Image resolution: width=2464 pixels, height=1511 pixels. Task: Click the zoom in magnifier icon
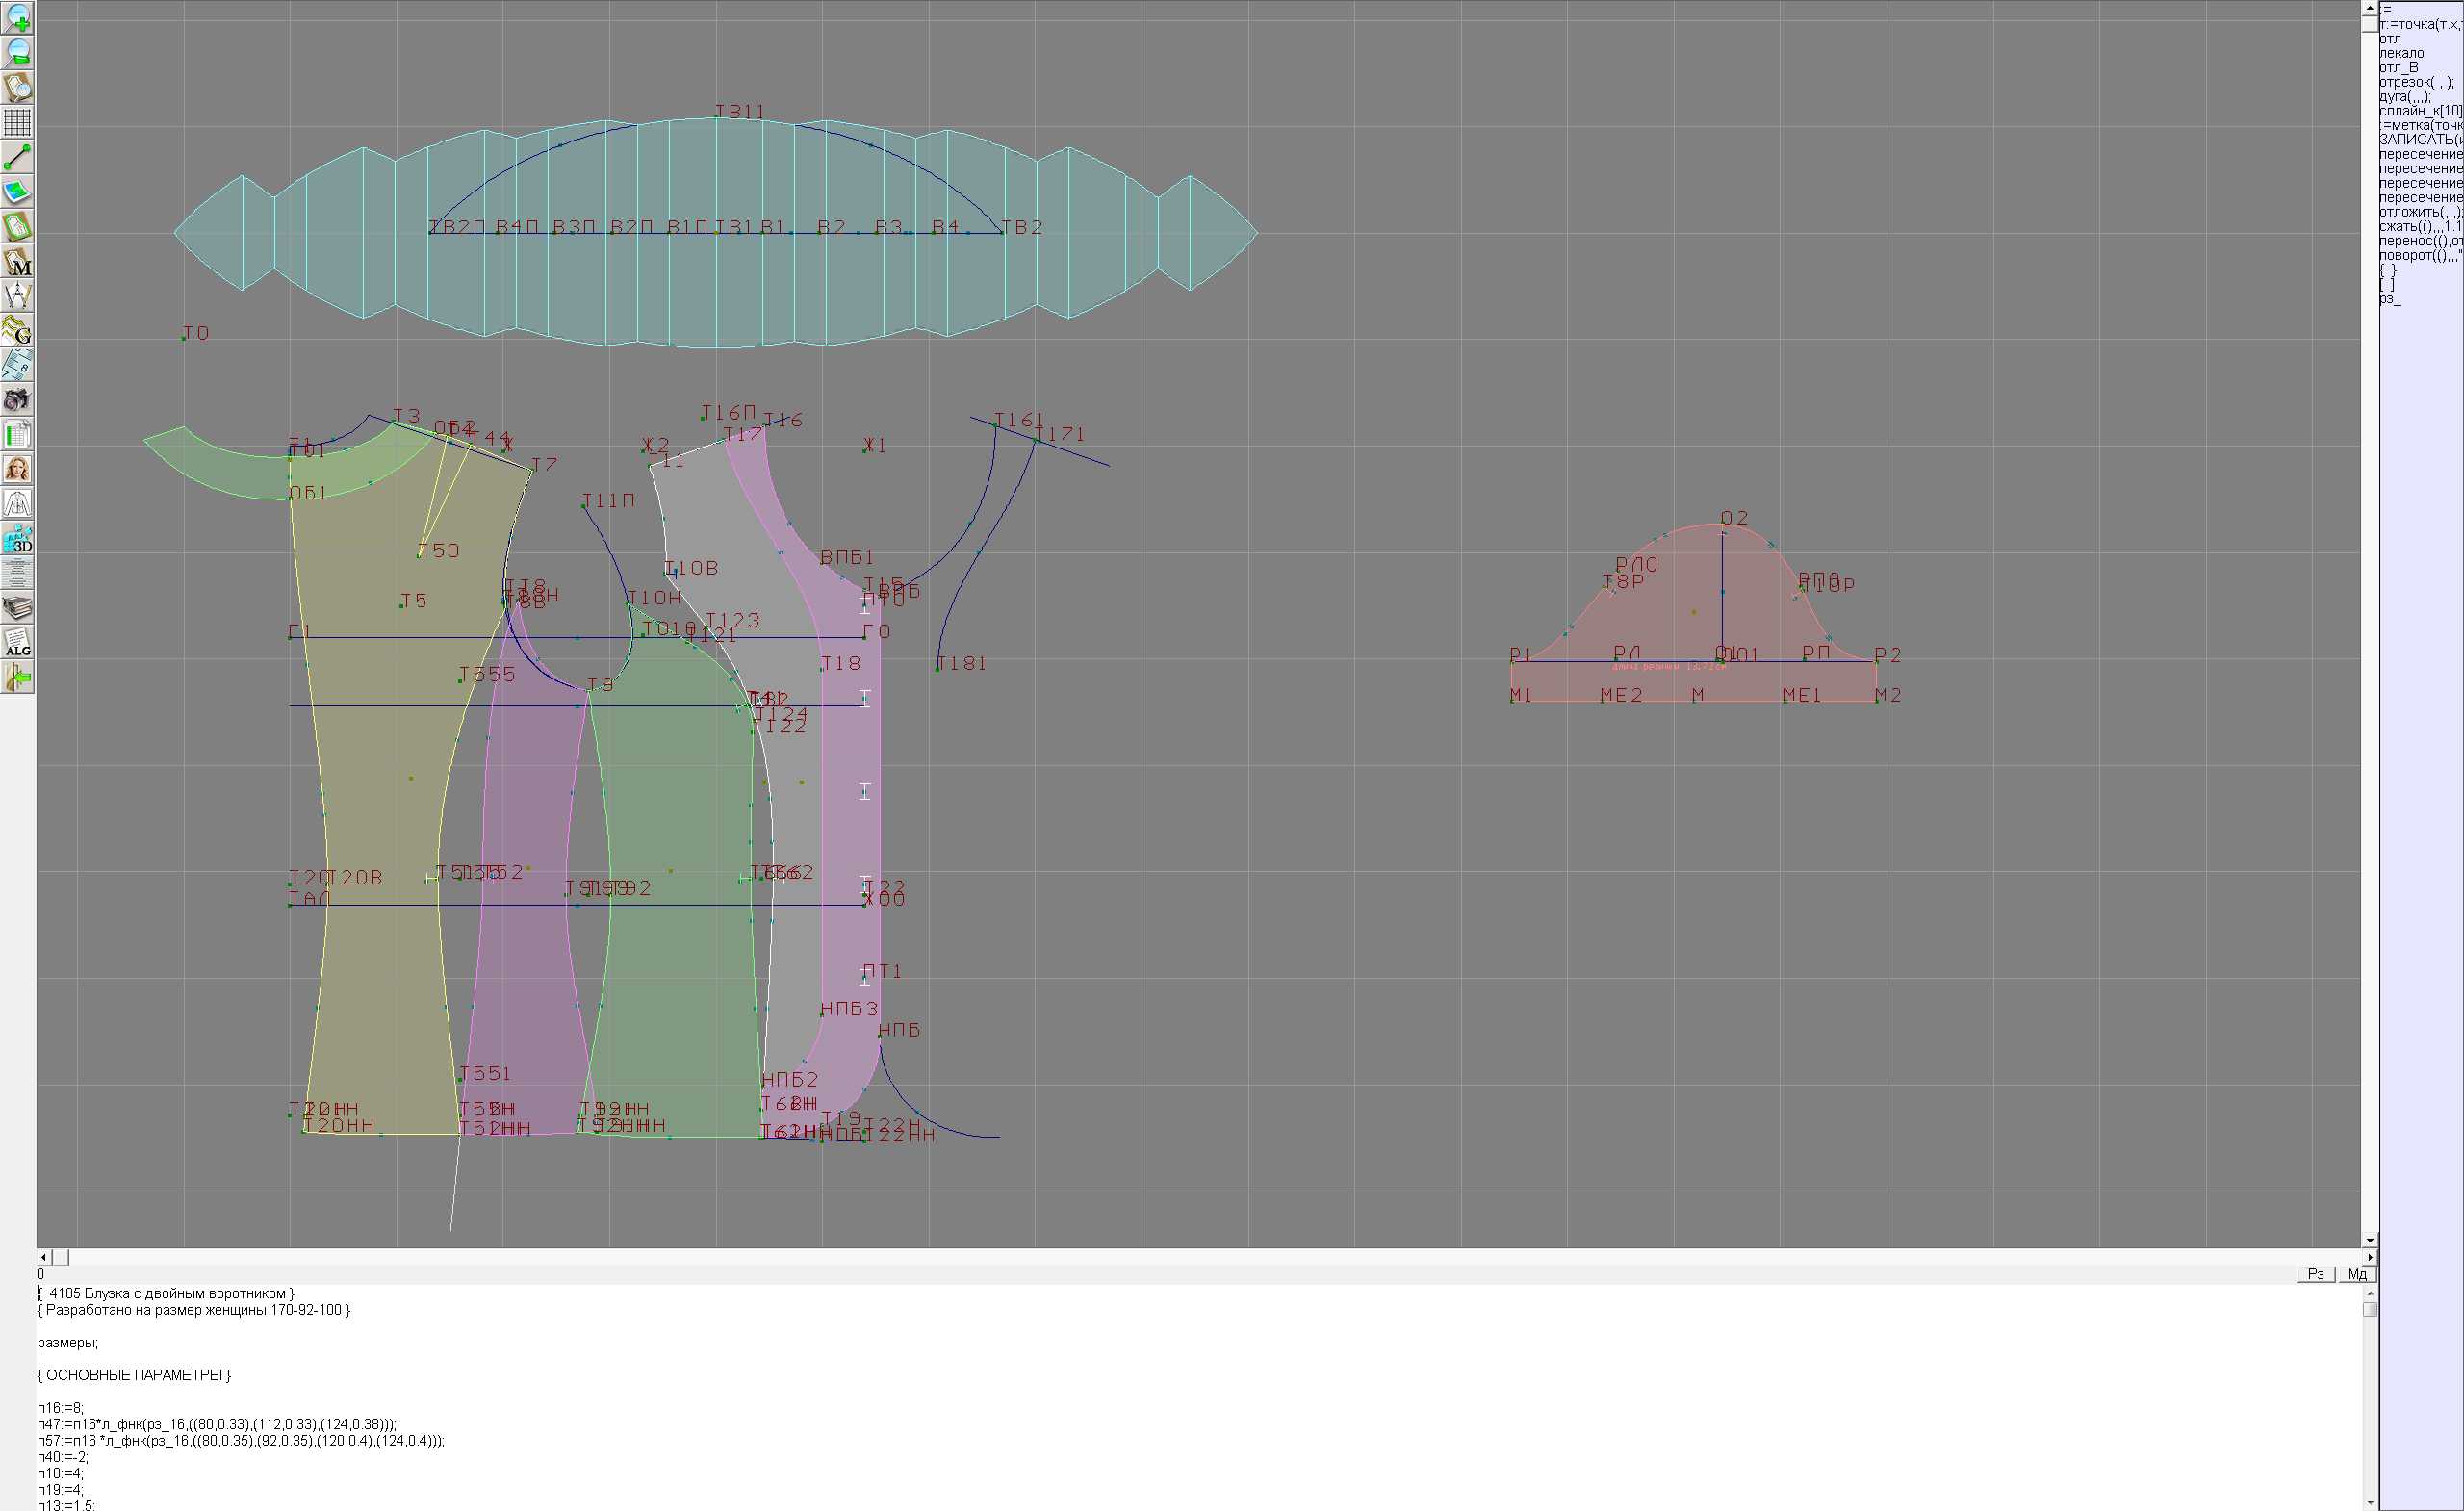coord(17,18)
